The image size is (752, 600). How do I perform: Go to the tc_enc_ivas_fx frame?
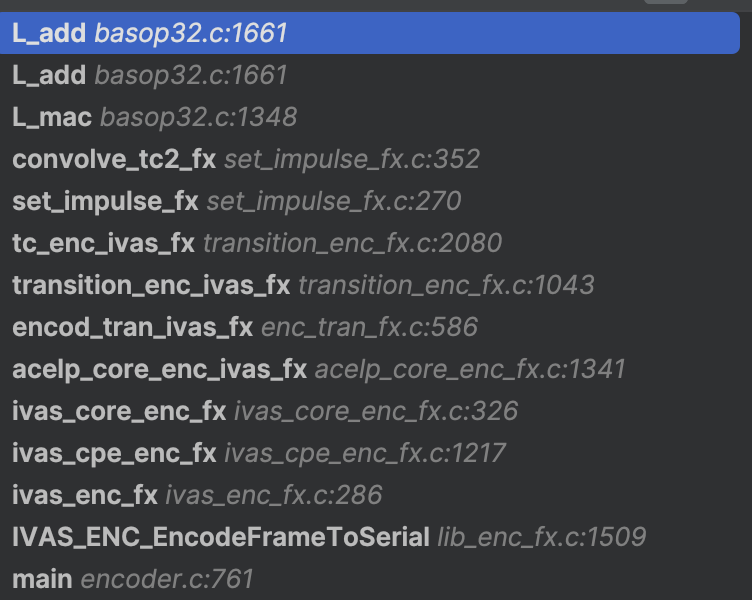tap(104, 243)
